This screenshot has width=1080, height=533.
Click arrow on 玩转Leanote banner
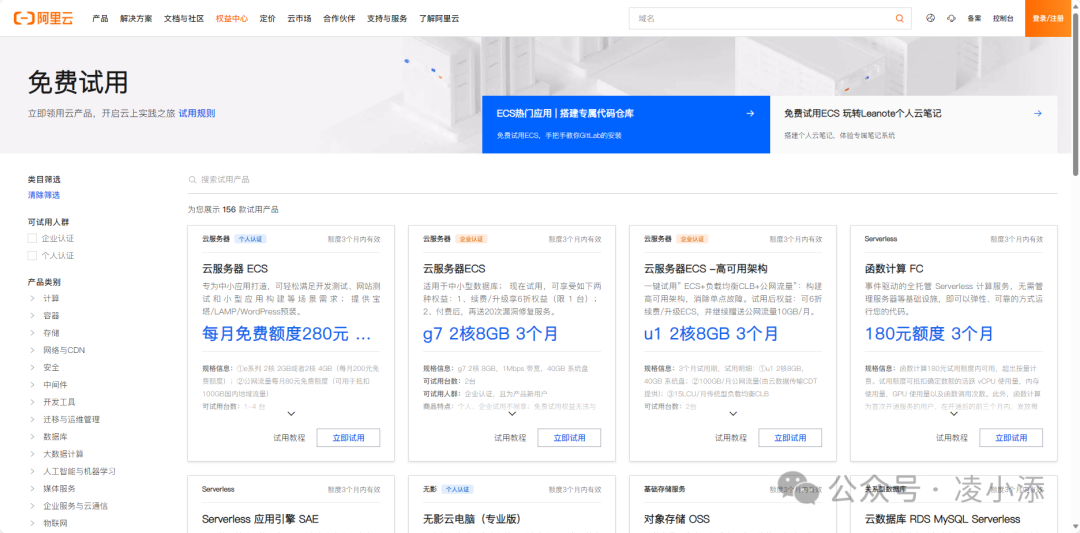click(x=1037, y=114)
